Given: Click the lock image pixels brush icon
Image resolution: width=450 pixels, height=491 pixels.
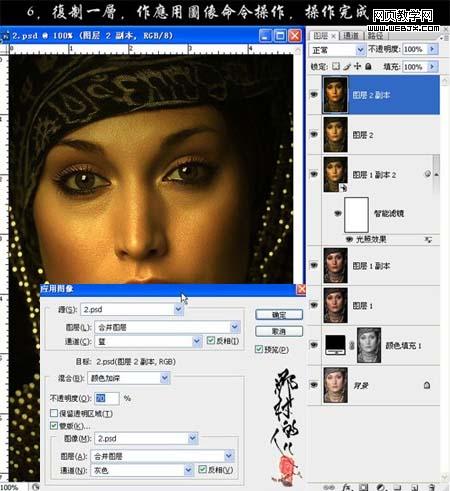Looking at the screenshot, I should (x=347, y=66).
